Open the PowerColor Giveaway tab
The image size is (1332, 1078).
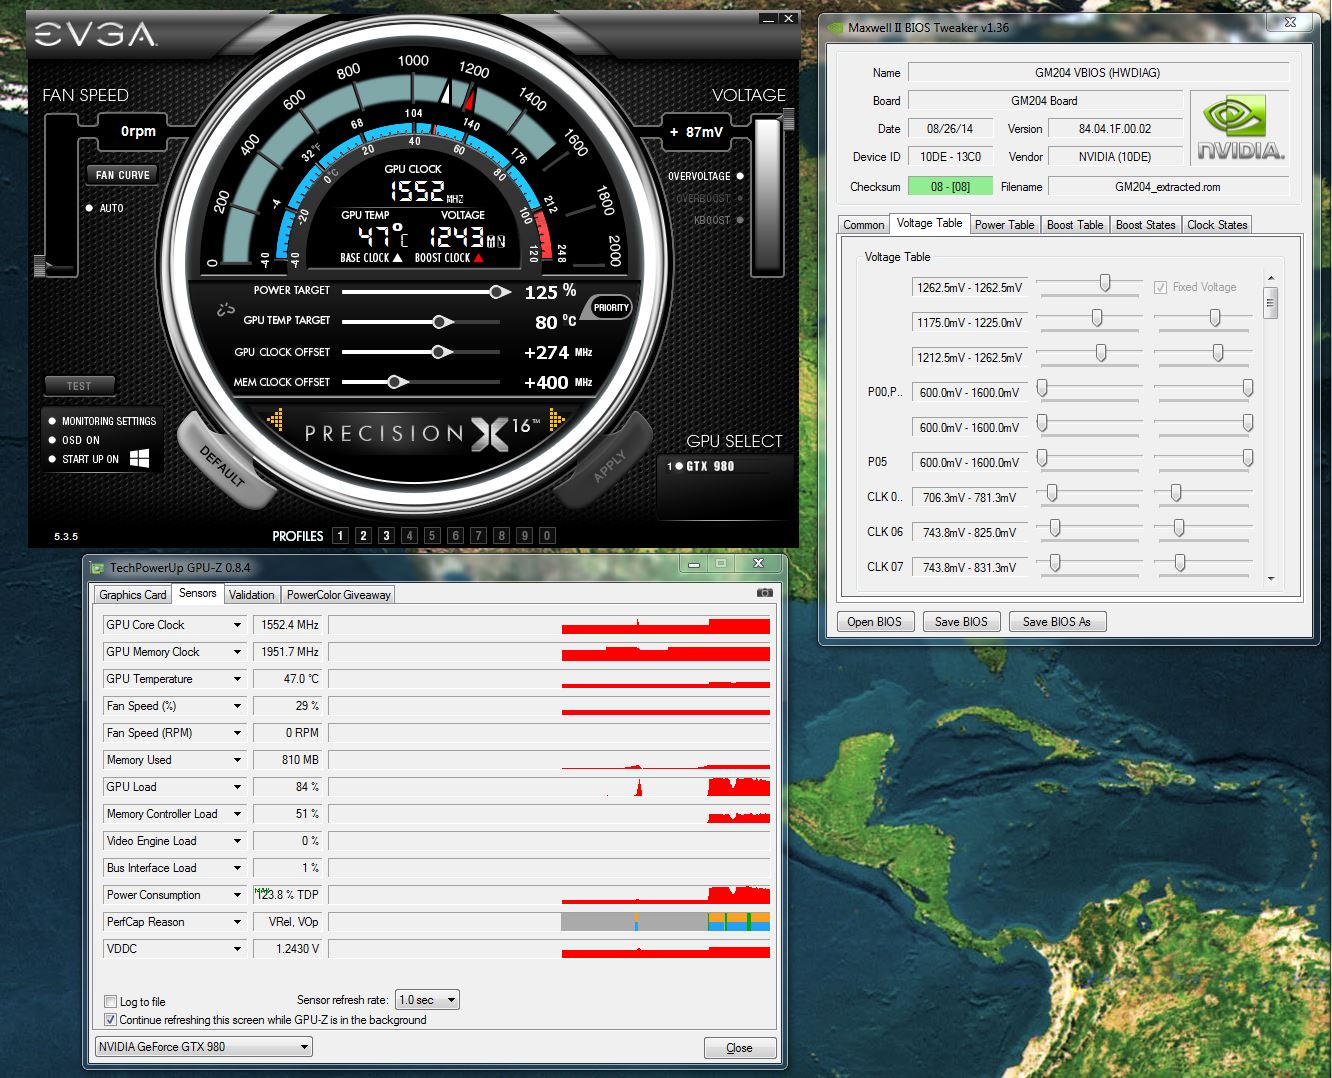tap(338, 595)
